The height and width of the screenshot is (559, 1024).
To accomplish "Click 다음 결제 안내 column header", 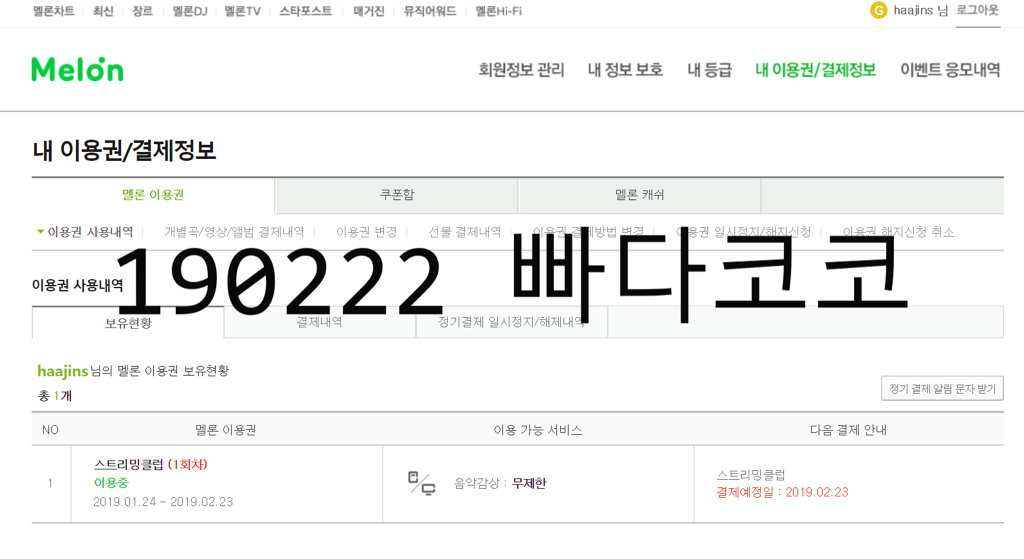I will (848, 430).
